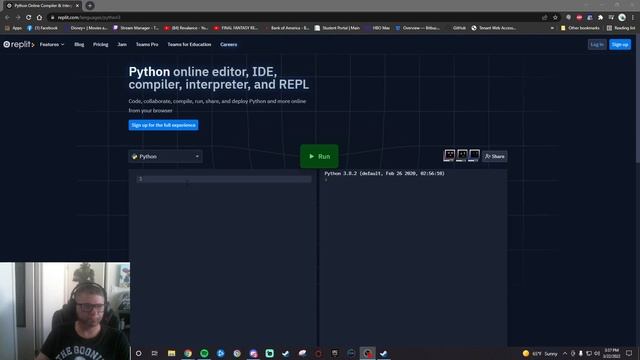Go to the browser home page icon
The image size is (640, 360).
39,18
